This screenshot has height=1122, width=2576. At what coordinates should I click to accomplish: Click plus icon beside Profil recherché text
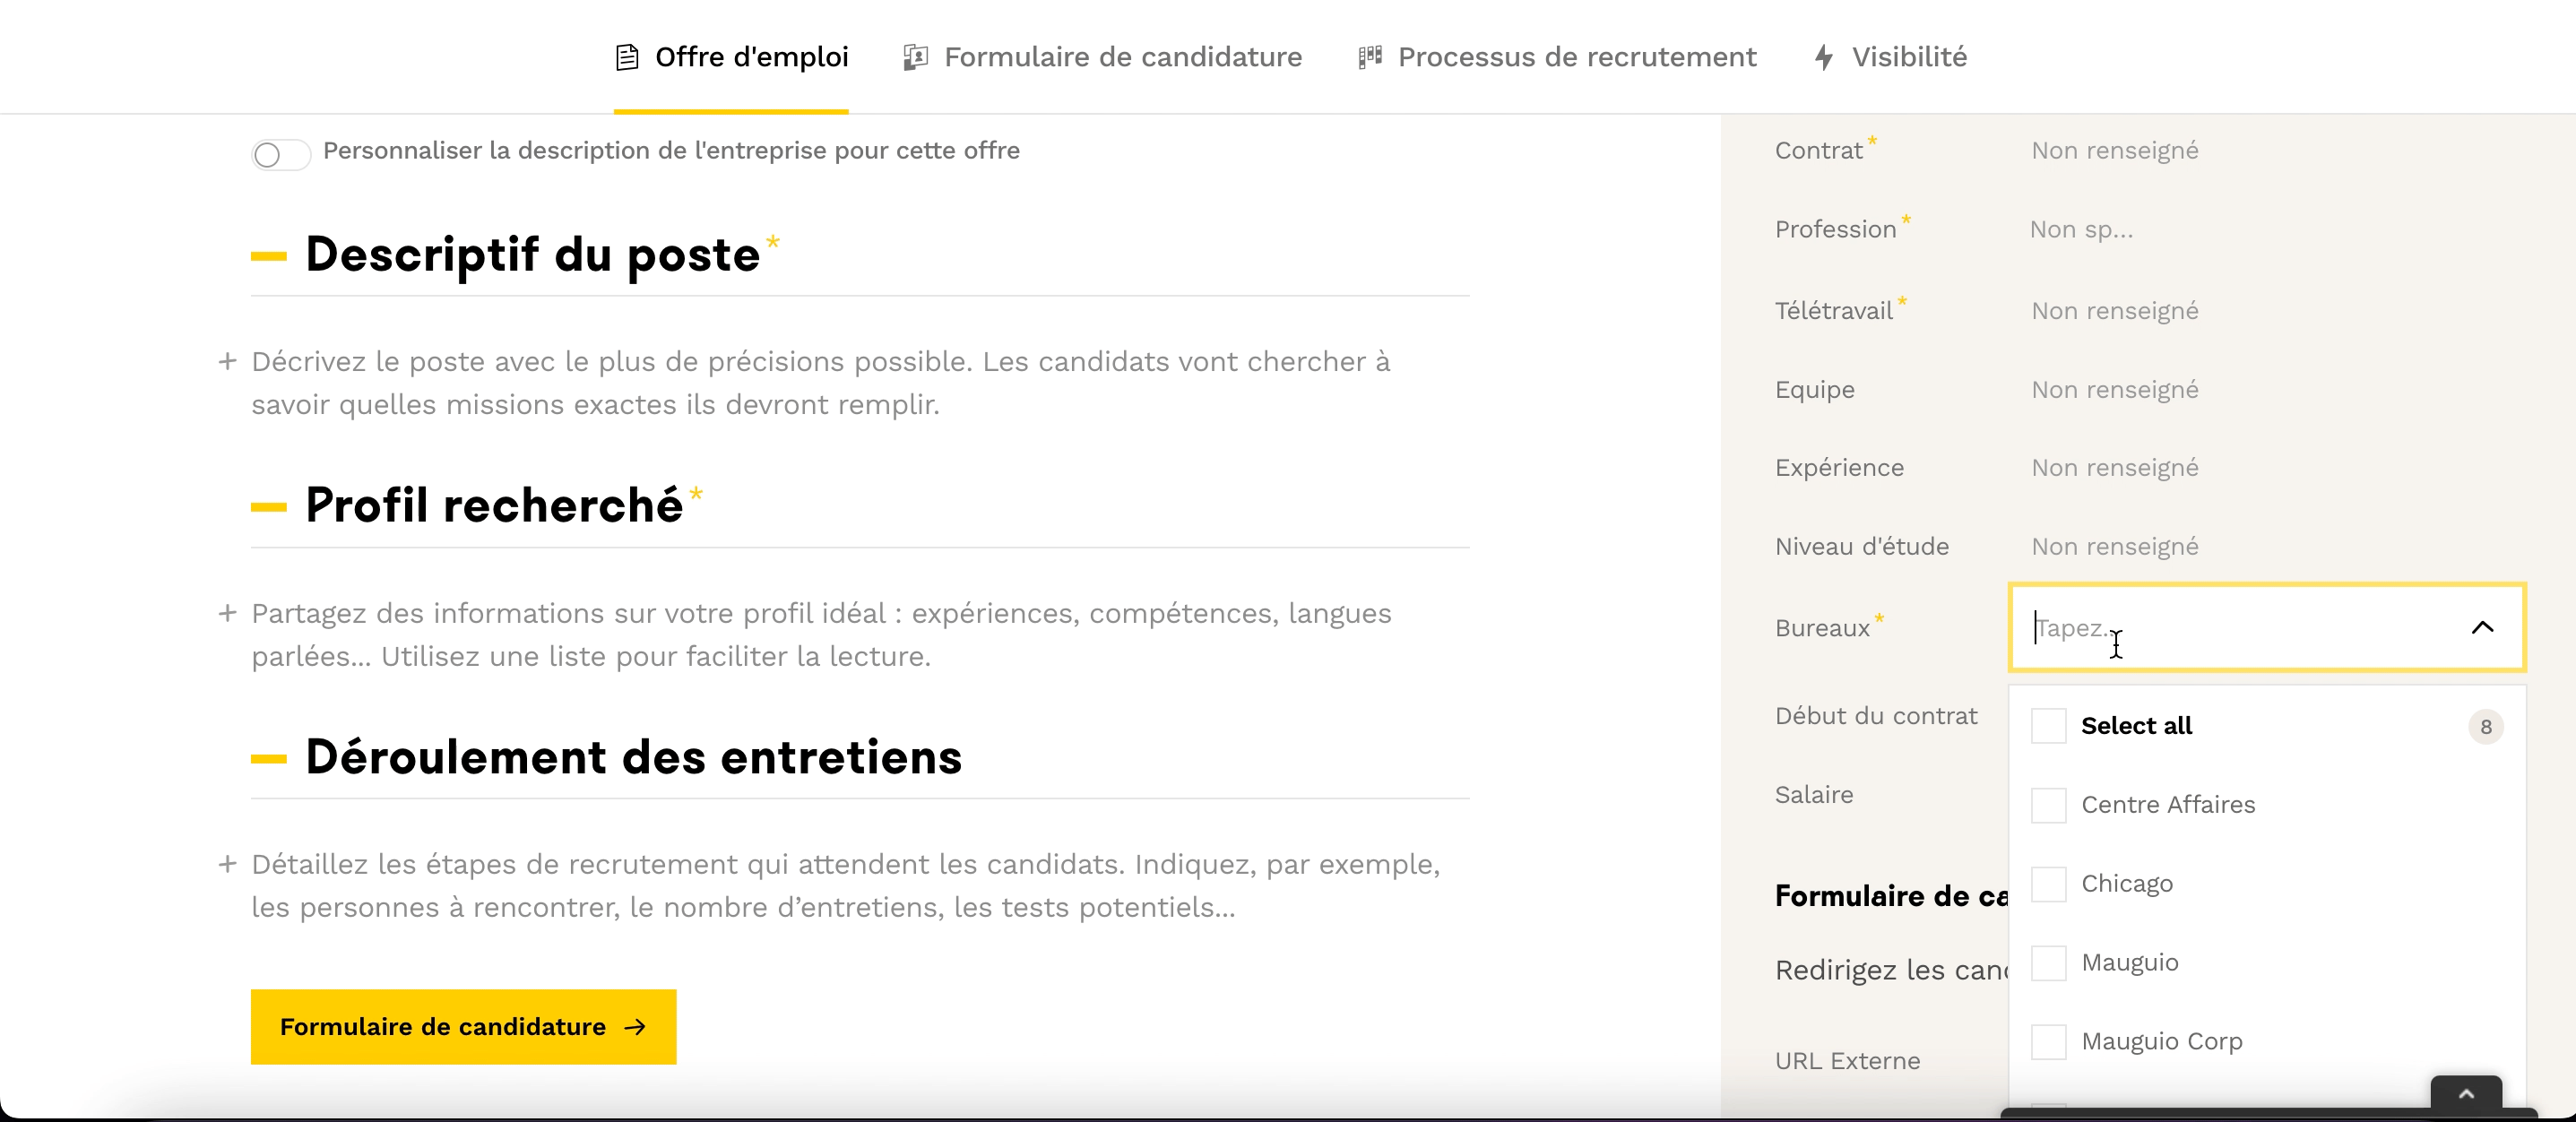(x=228, y=613)
